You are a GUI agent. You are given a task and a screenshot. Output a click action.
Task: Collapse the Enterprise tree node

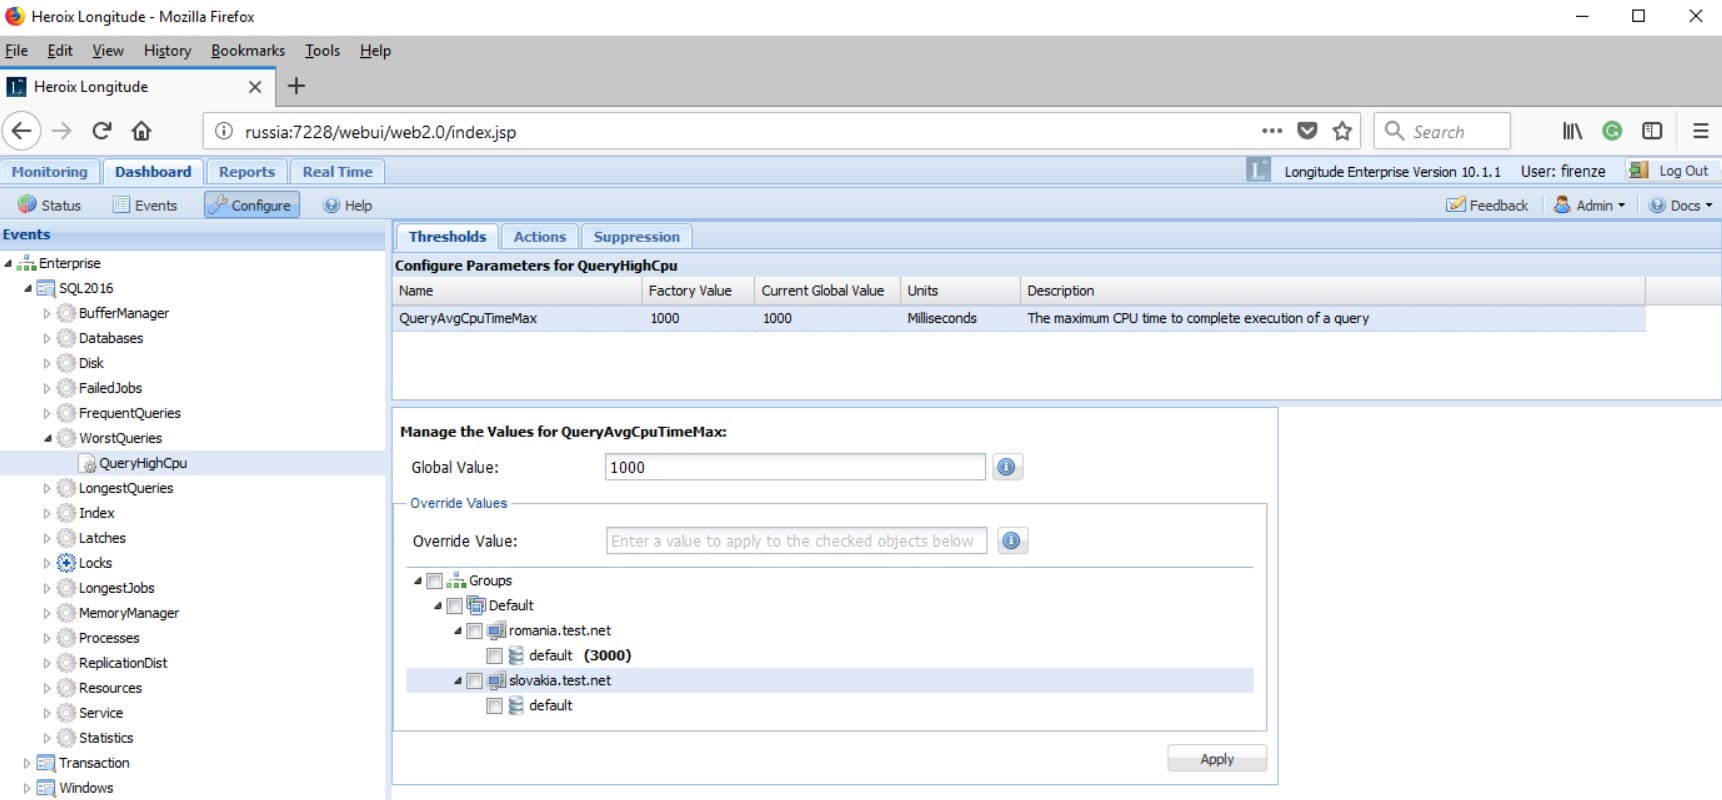point(8,263)
